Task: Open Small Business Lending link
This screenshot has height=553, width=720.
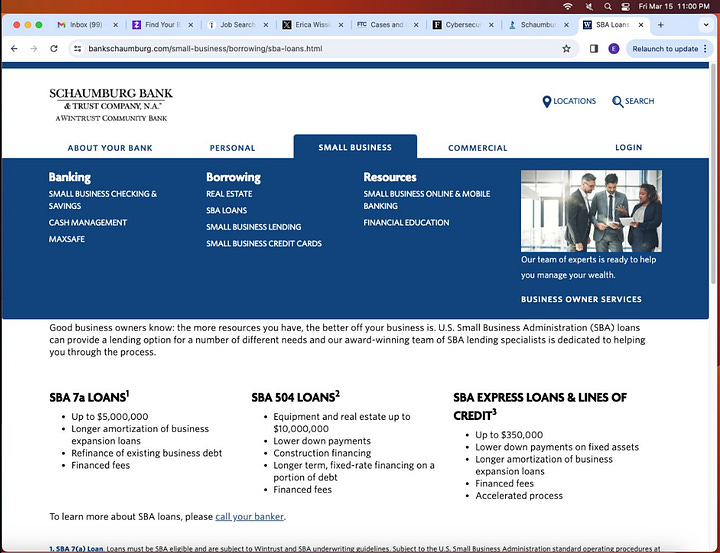Action: pos(253,227)
